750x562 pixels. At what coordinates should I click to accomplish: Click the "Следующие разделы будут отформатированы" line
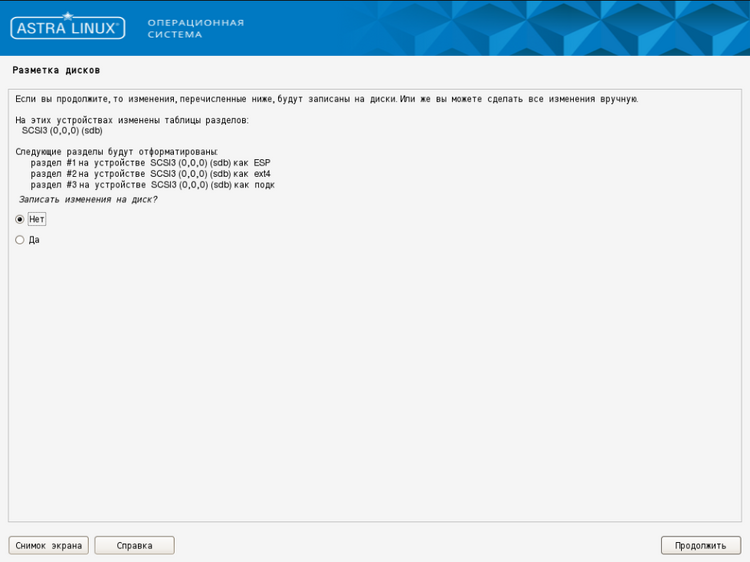click(116, 151)
